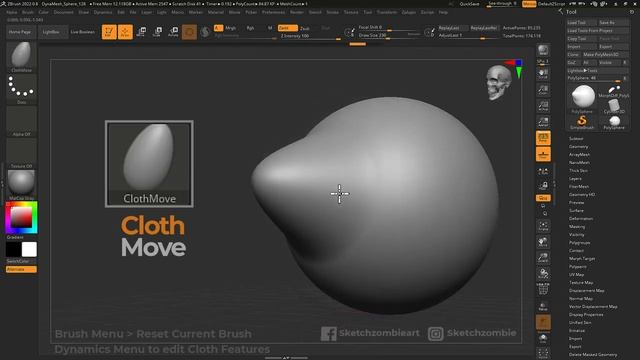Click the Live Boolean button
Viewport: 640px width, 360px height.
click(82, 32)
